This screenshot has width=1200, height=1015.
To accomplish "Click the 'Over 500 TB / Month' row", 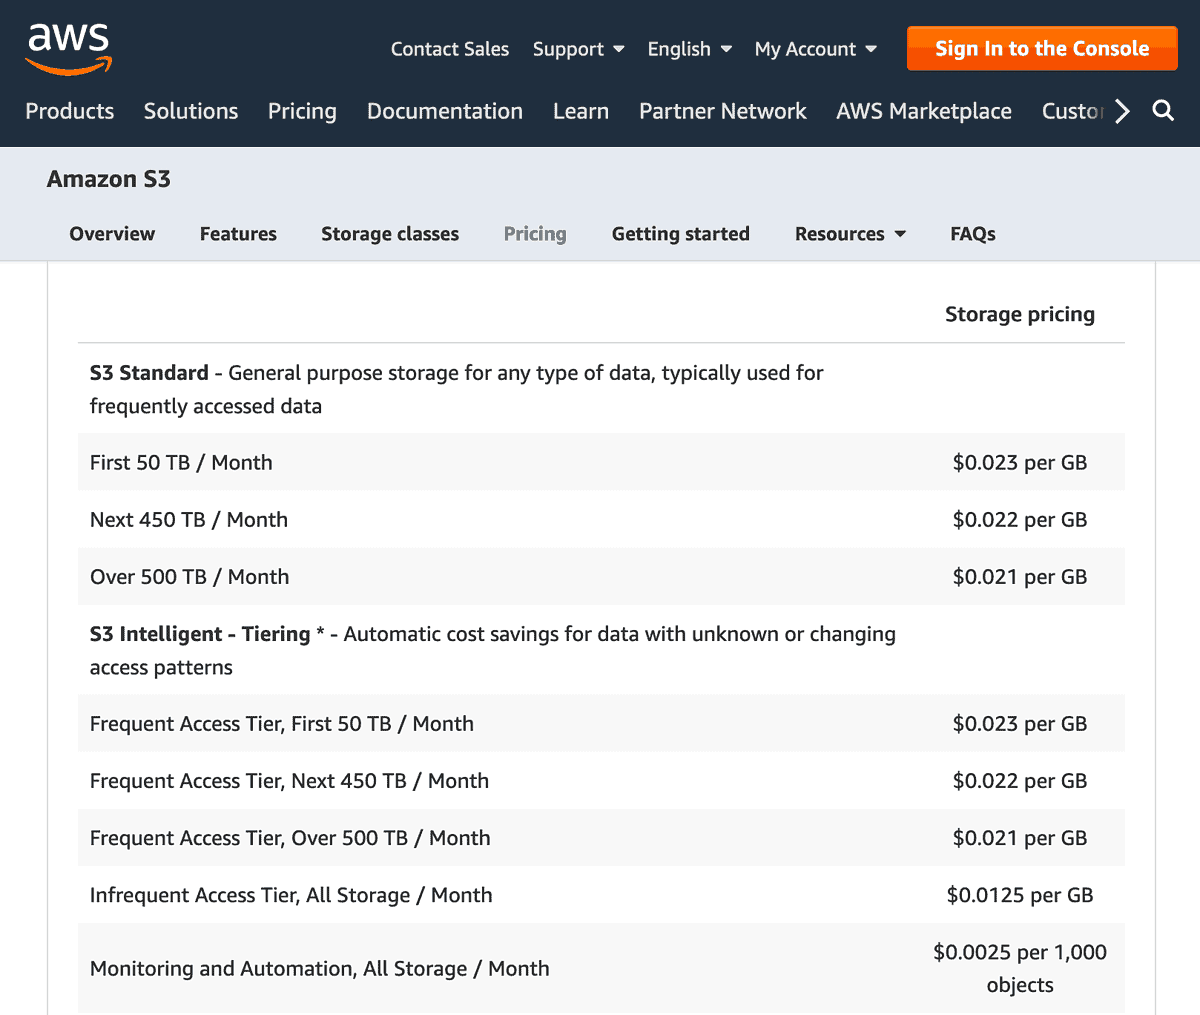I will [601, 576].
